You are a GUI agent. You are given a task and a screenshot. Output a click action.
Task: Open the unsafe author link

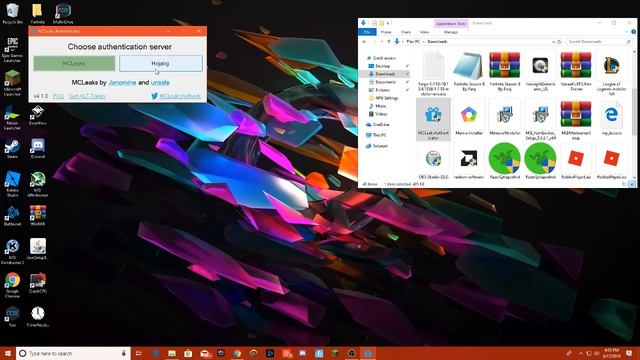pos(160,82)
